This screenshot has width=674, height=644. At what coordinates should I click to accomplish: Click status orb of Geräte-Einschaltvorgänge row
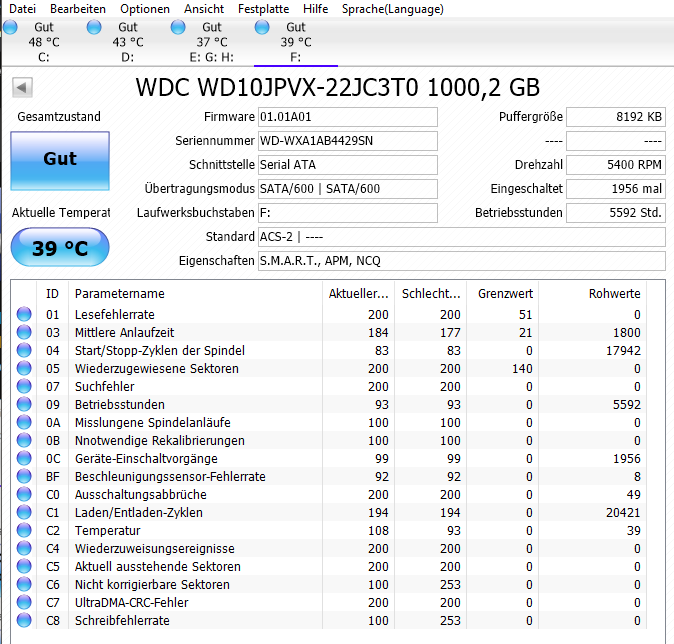coord(24,459)
